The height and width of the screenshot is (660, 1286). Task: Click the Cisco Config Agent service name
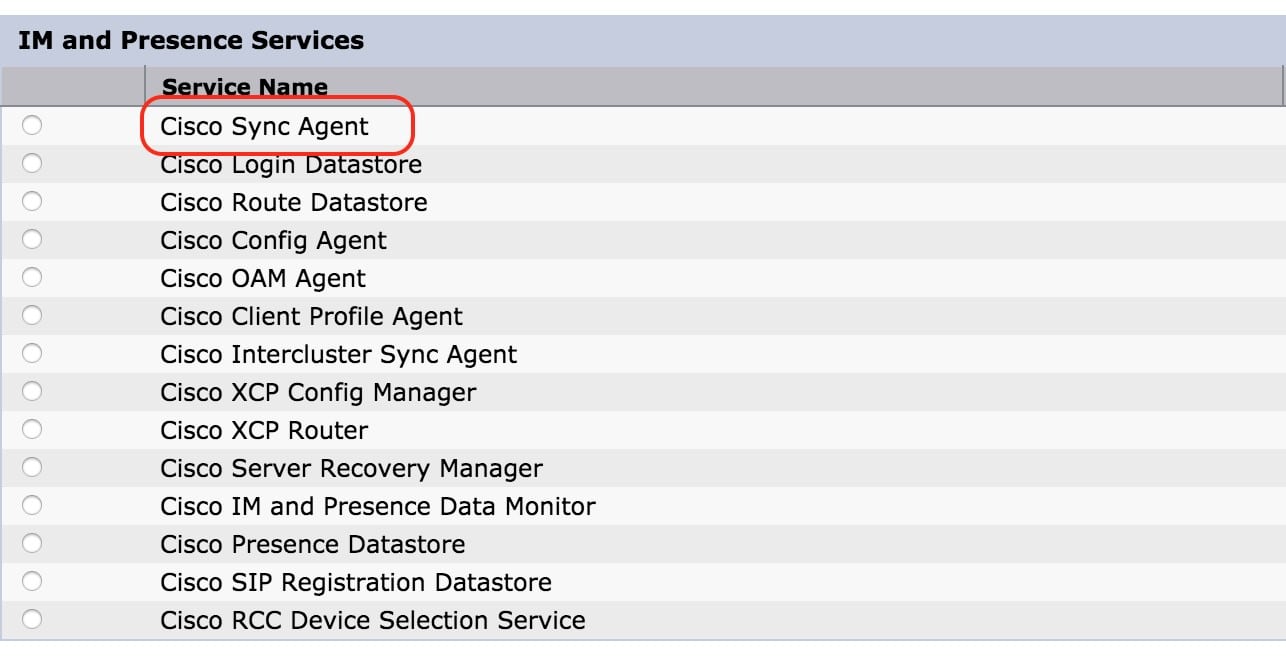[273, 241]
